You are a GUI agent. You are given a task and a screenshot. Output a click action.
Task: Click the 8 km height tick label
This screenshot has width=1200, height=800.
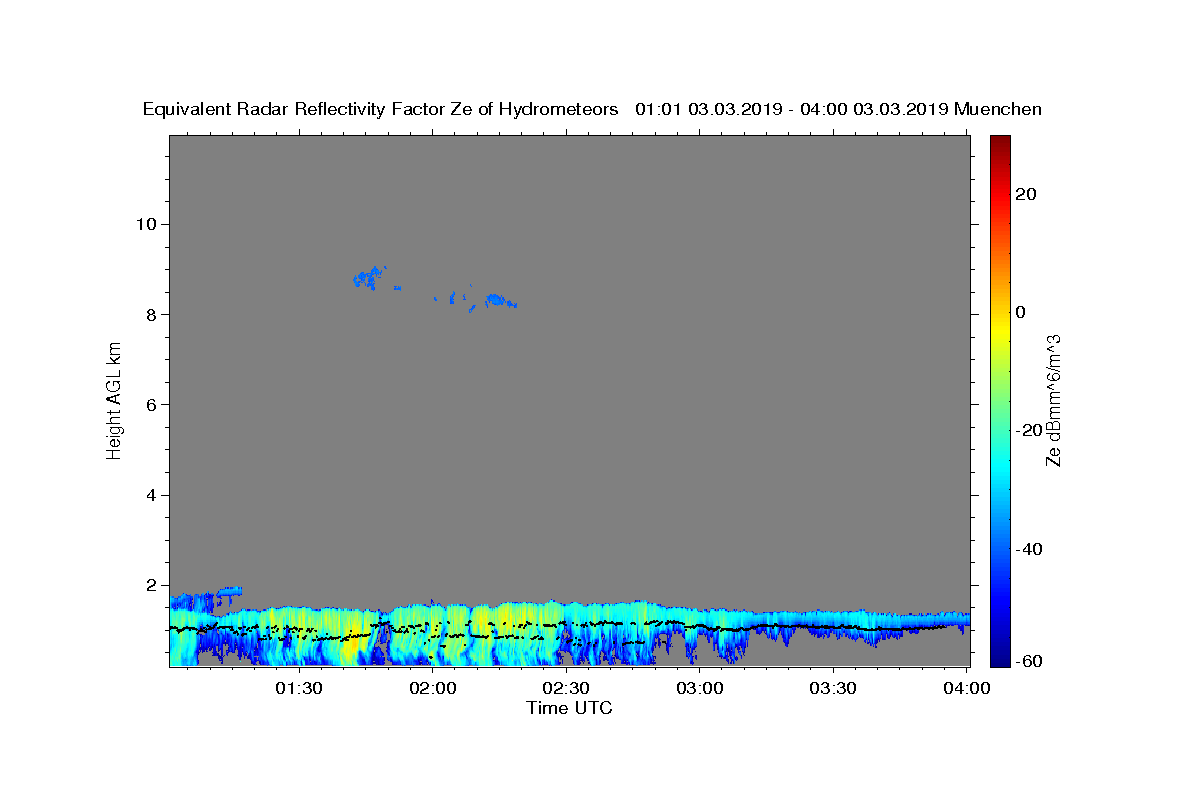tap(151, 314)
